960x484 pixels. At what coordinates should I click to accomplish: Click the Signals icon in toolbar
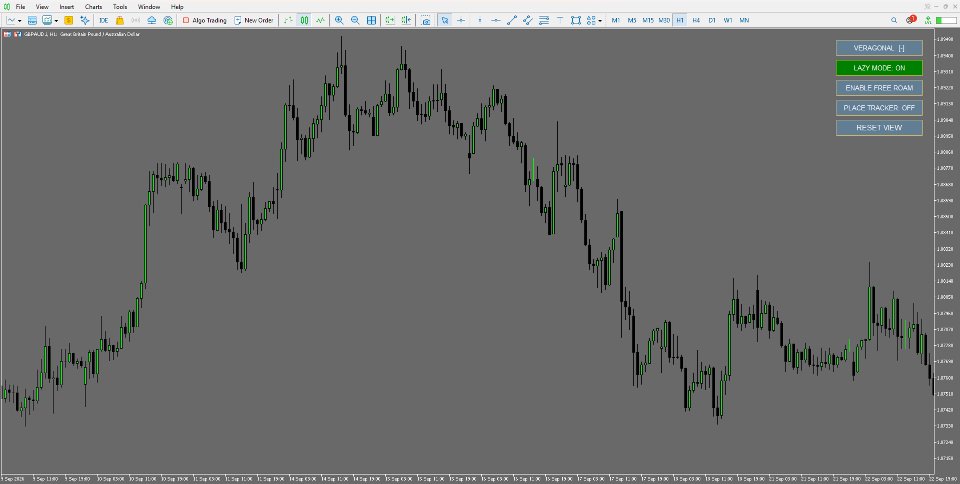[x=135, y=20]
